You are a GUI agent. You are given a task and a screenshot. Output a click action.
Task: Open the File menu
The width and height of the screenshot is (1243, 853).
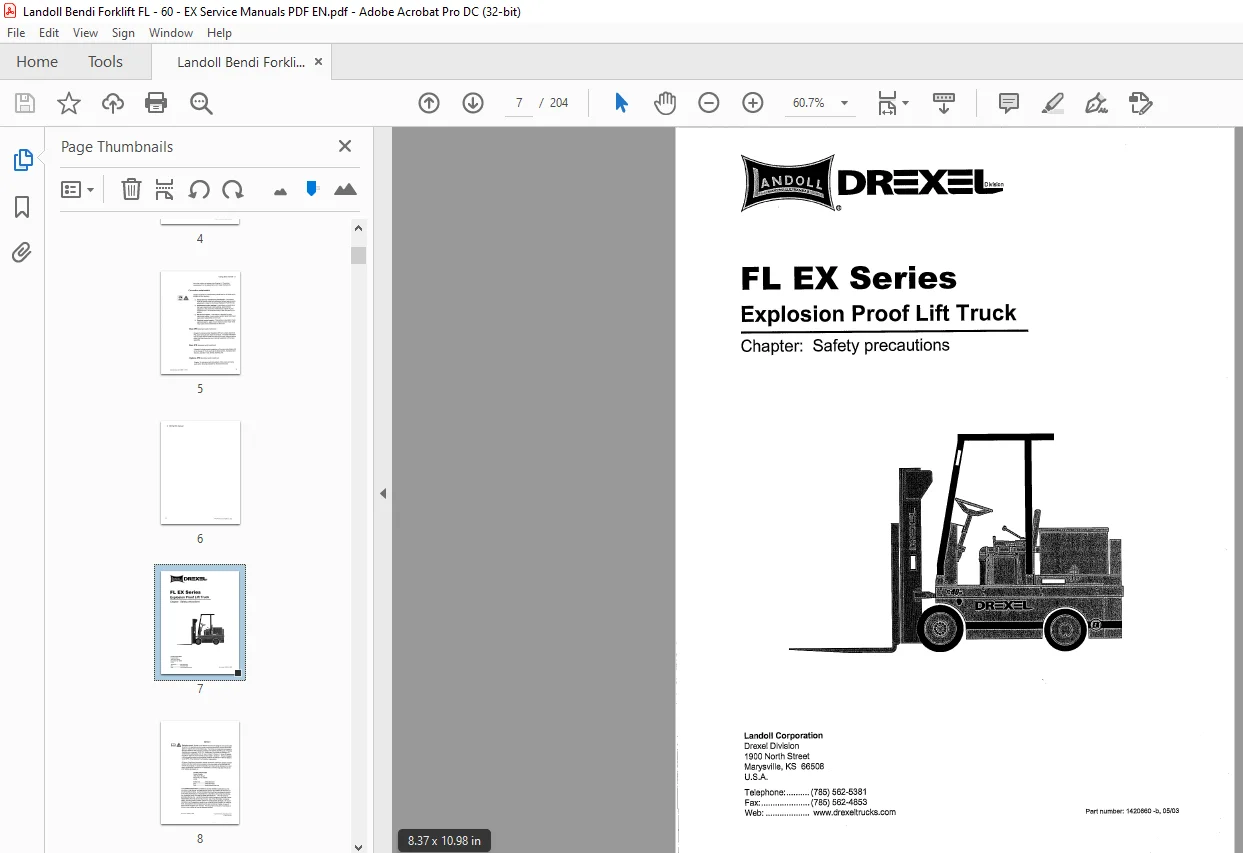16,33
